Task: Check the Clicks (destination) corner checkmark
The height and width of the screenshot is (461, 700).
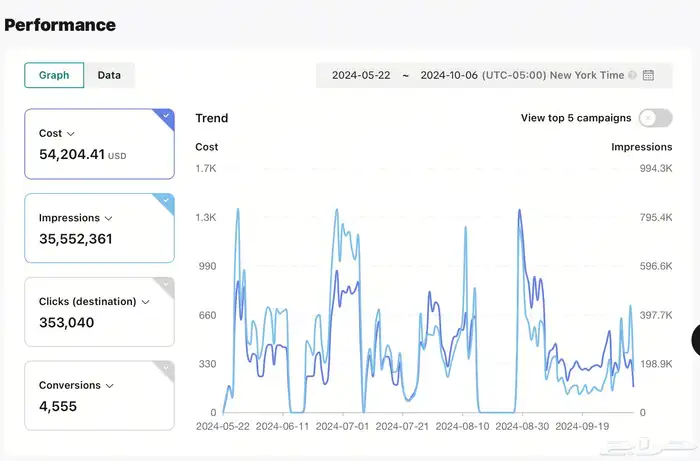Action: (167, 284)
